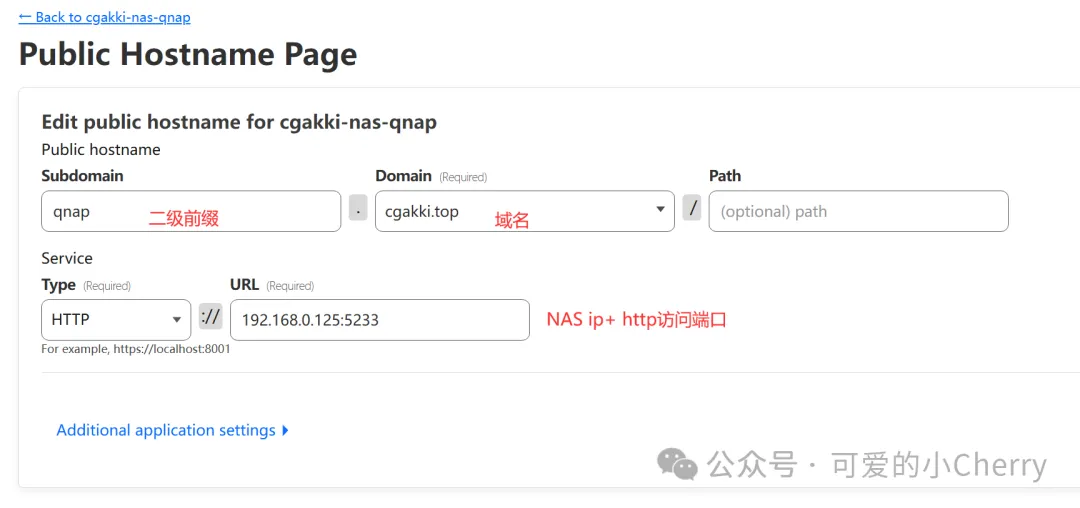Screen dimensions: 1080x508
Task: Click the caret arrow in Type selector
Action: tap(176, 319)
